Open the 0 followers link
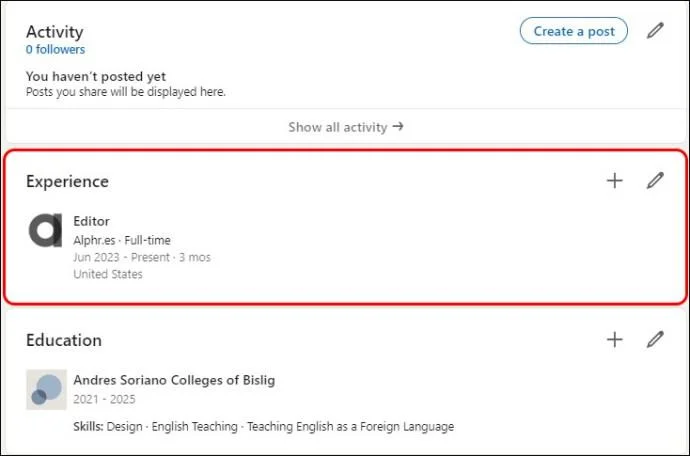Image resolution: width=690 pixels, height=456 pixels. [x=55, y=50]
